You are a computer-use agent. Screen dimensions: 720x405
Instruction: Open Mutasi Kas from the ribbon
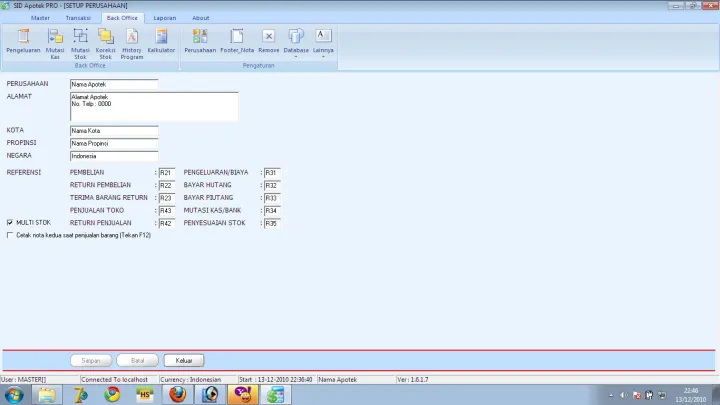click(x=55, y=44)
